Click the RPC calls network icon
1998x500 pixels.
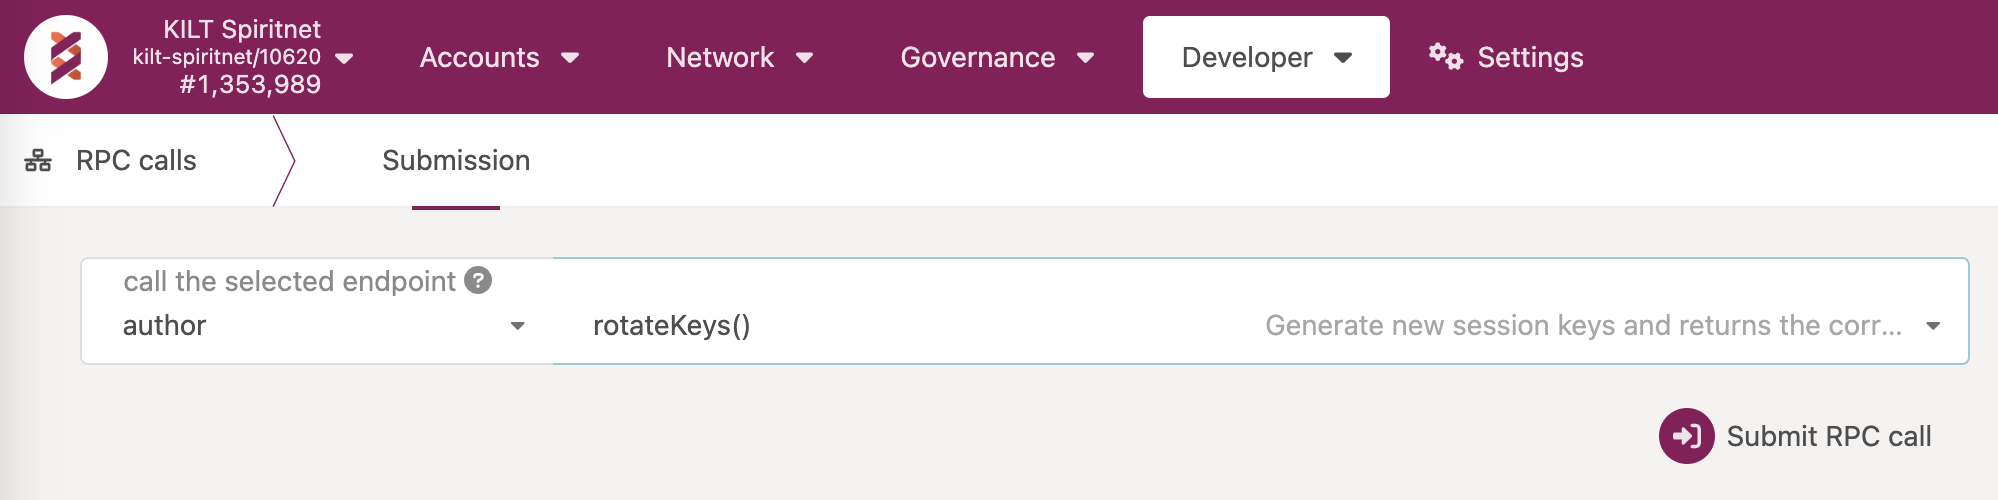38,161
